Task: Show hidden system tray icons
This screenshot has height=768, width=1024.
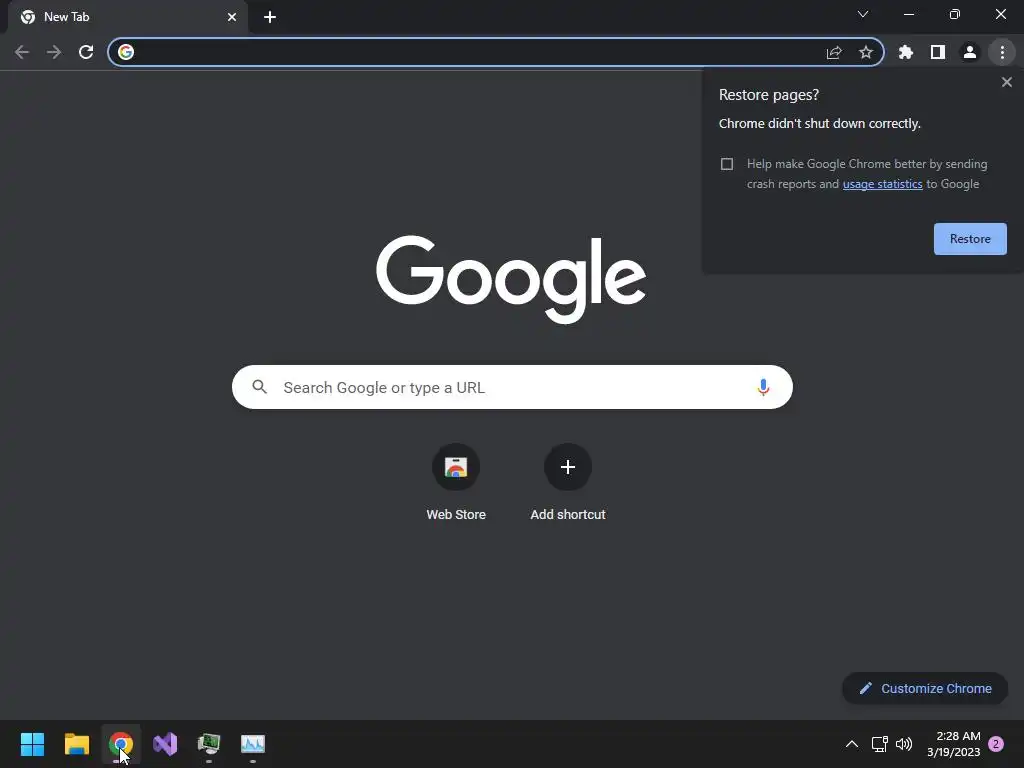Action: click(852, 744)
